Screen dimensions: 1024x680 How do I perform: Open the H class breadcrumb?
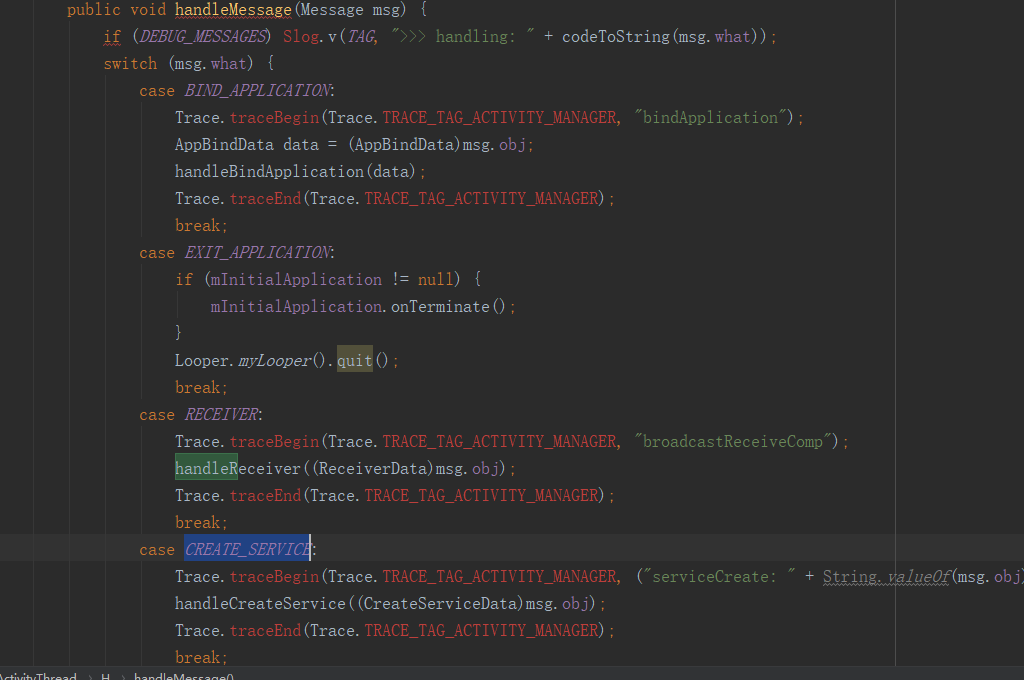105,675
